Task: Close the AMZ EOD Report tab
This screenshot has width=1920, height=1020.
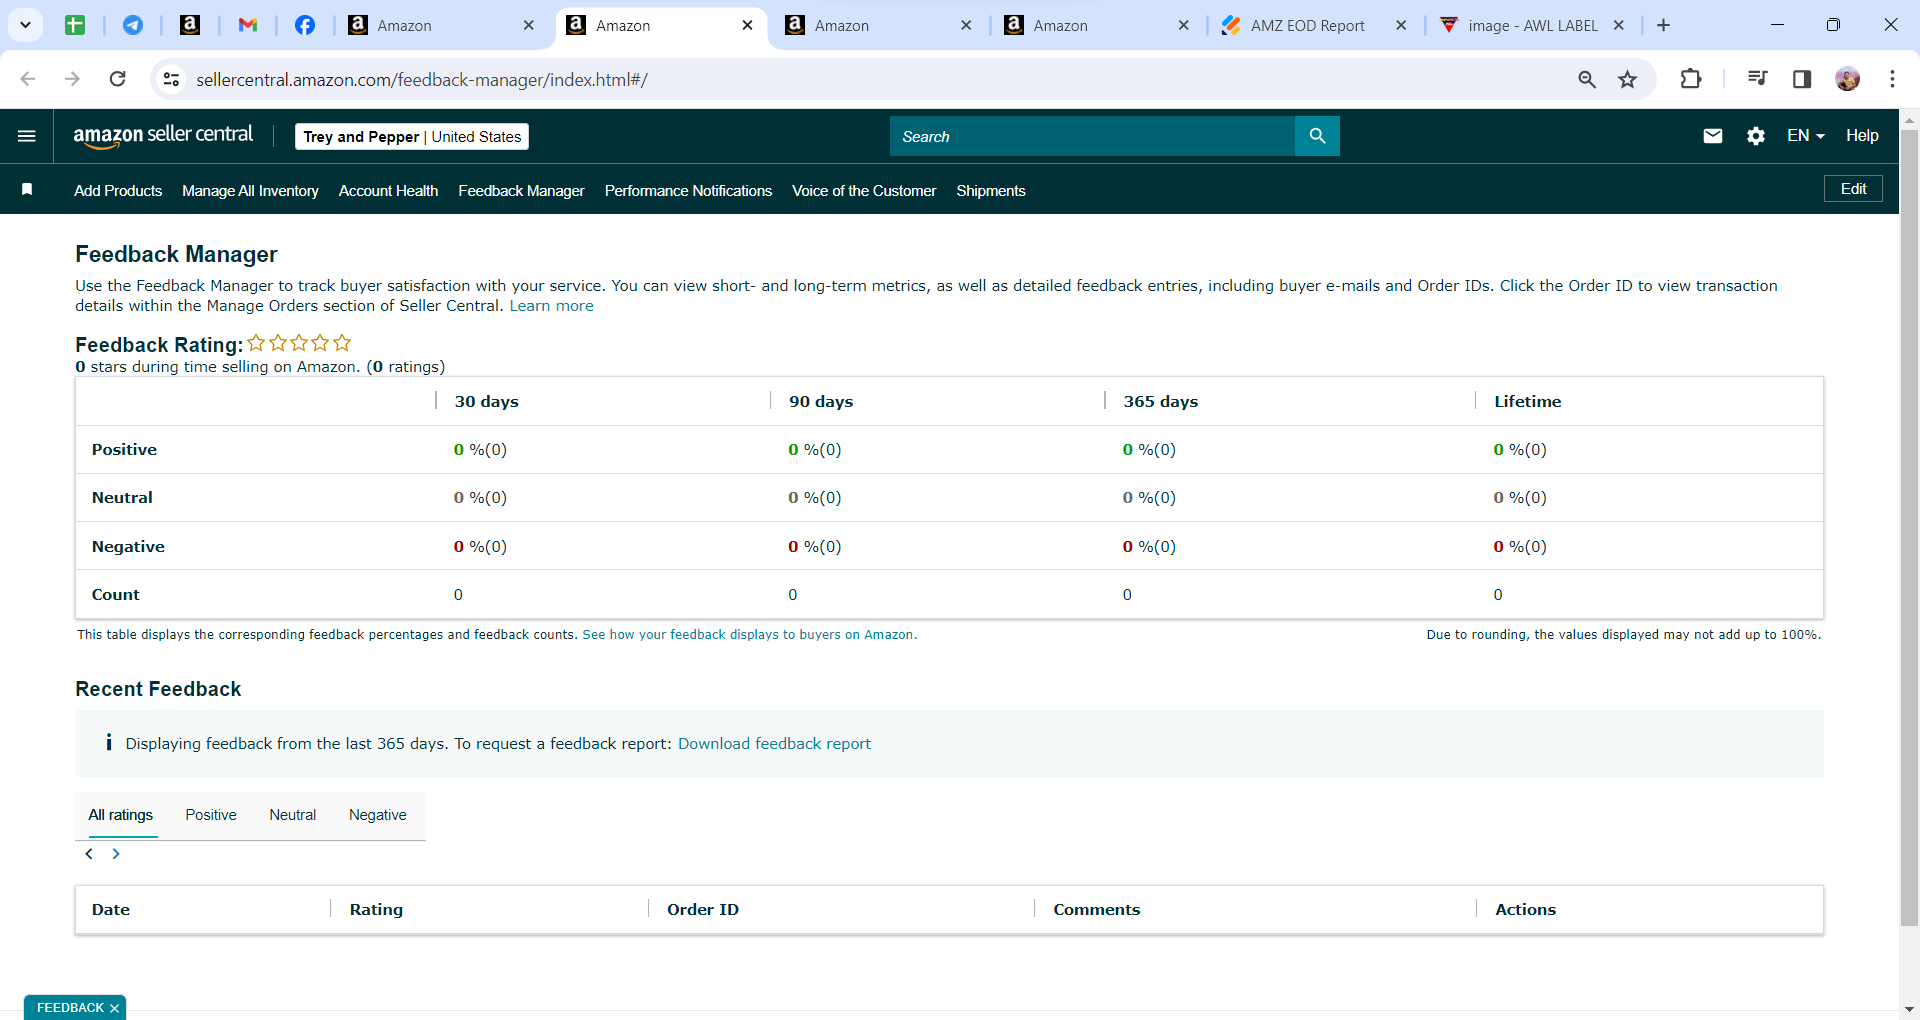Action: pyautogui.click(x=1401, y=26)
